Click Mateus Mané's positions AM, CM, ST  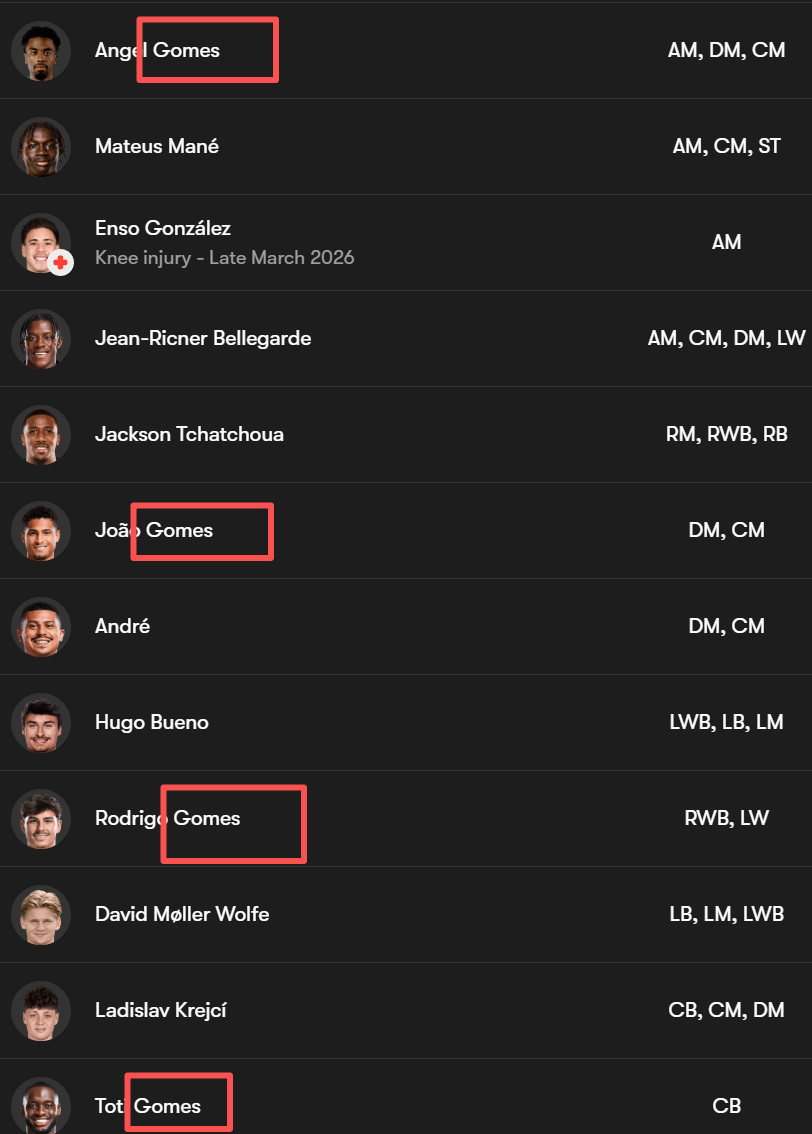click(x=726, y=146)
